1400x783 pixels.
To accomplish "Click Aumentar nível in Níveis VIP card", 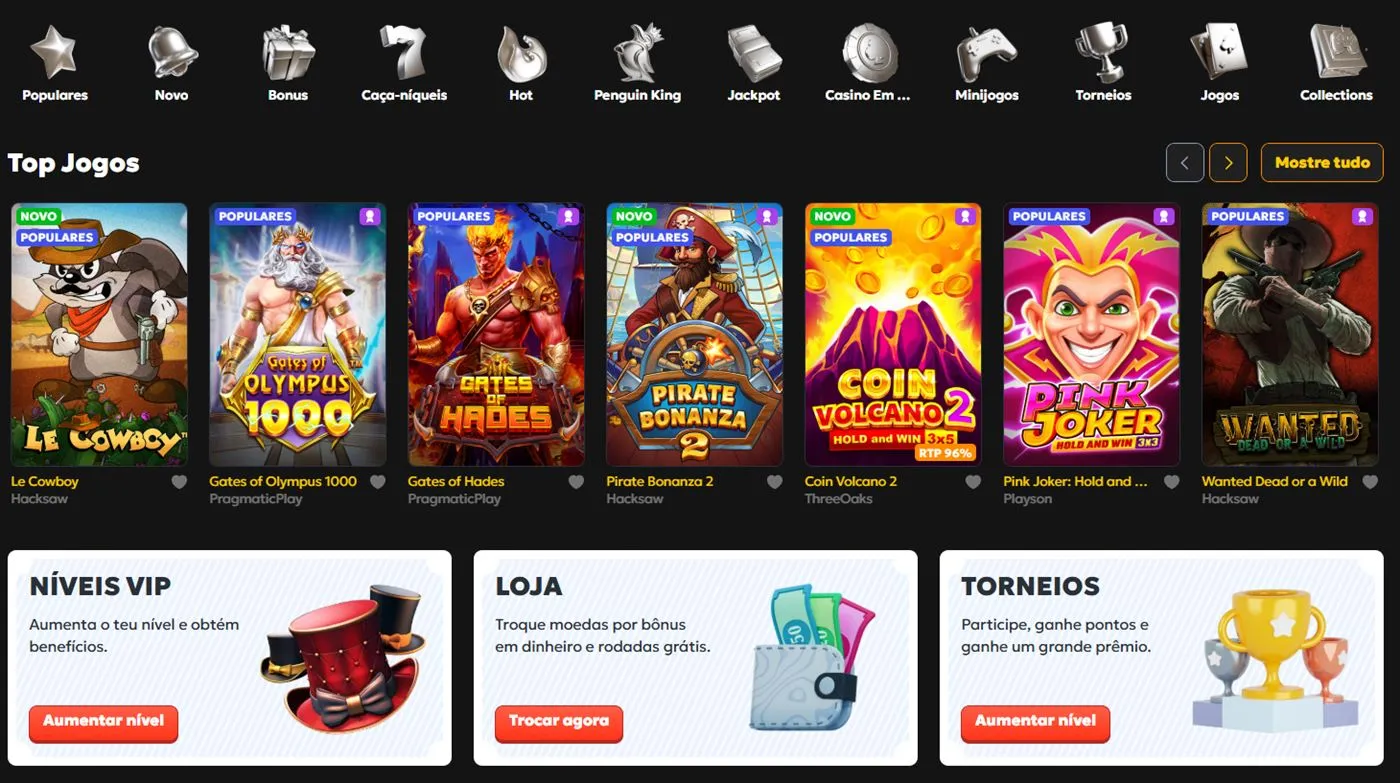I will [103, 722].
